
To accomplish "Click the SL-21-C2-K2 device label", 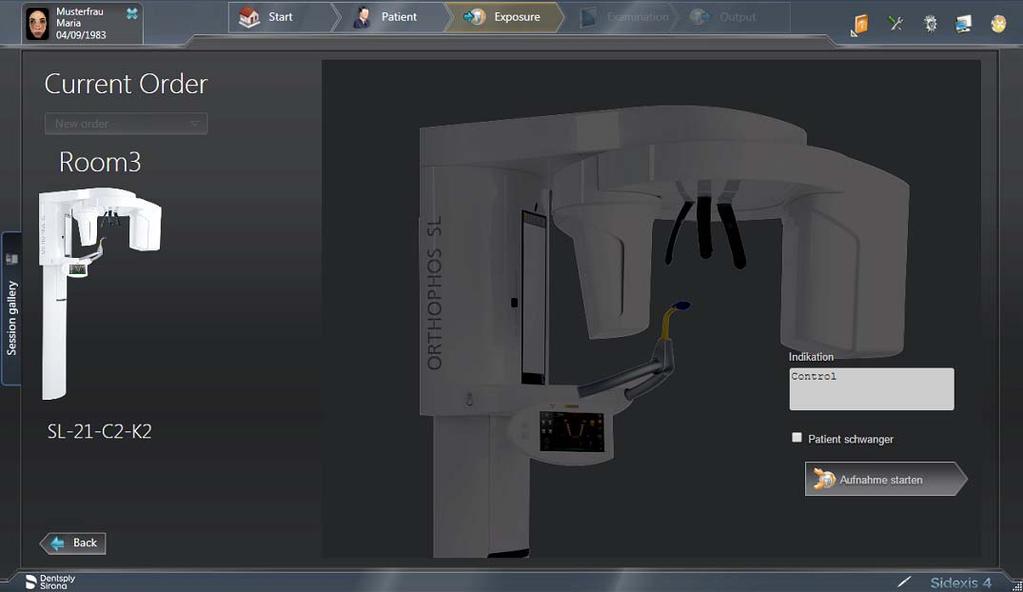I will (x=99, y=431).
